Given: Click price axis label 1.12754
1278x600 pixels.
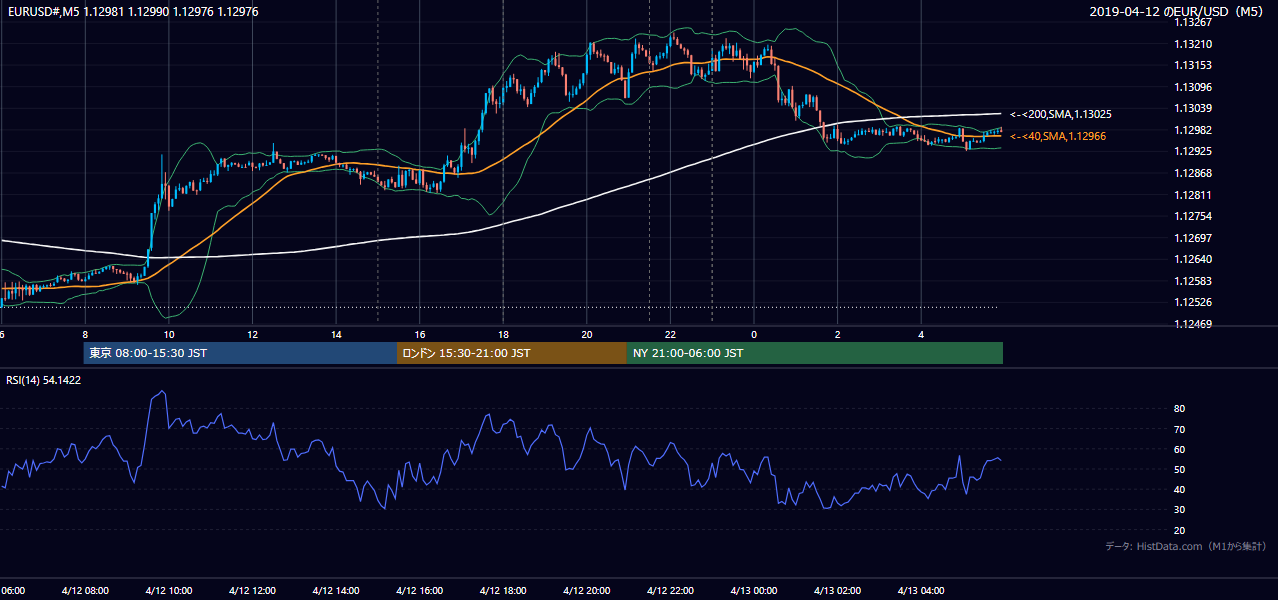Looking at the screenshot, I should [1194, 216].
